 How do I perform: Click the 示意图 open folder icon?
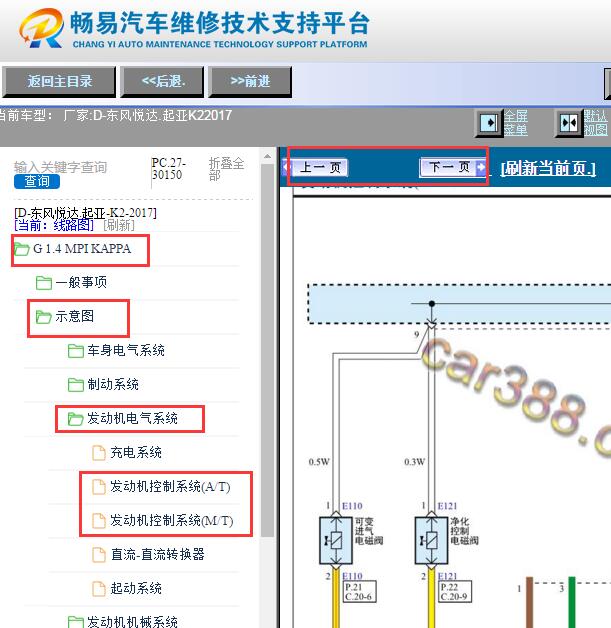click(44, 317)
